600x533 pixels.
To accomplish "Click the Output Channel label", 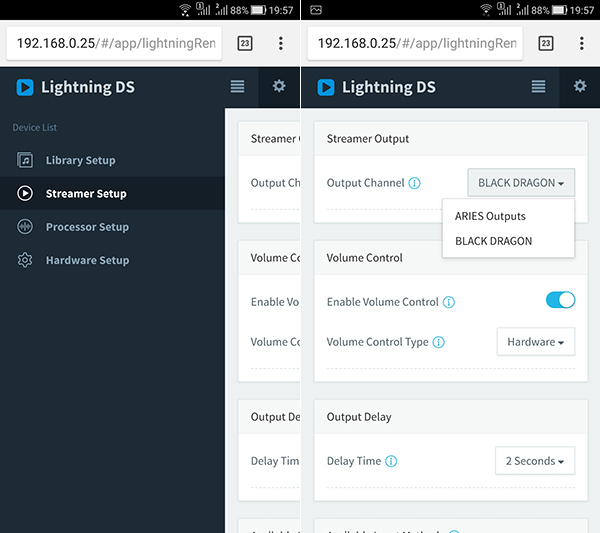I will coord(365,183).
